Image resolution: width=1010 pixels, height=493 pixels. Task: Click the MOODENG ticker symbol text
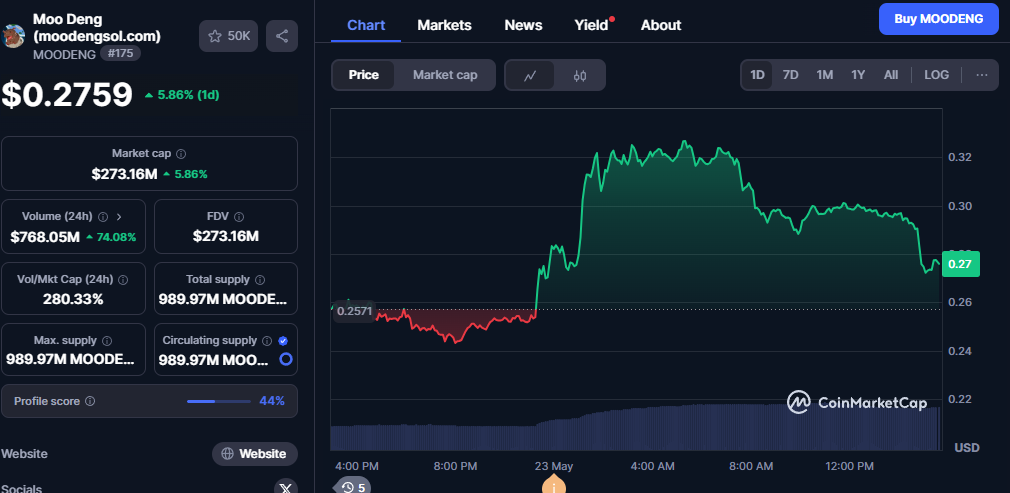(64, 53)
